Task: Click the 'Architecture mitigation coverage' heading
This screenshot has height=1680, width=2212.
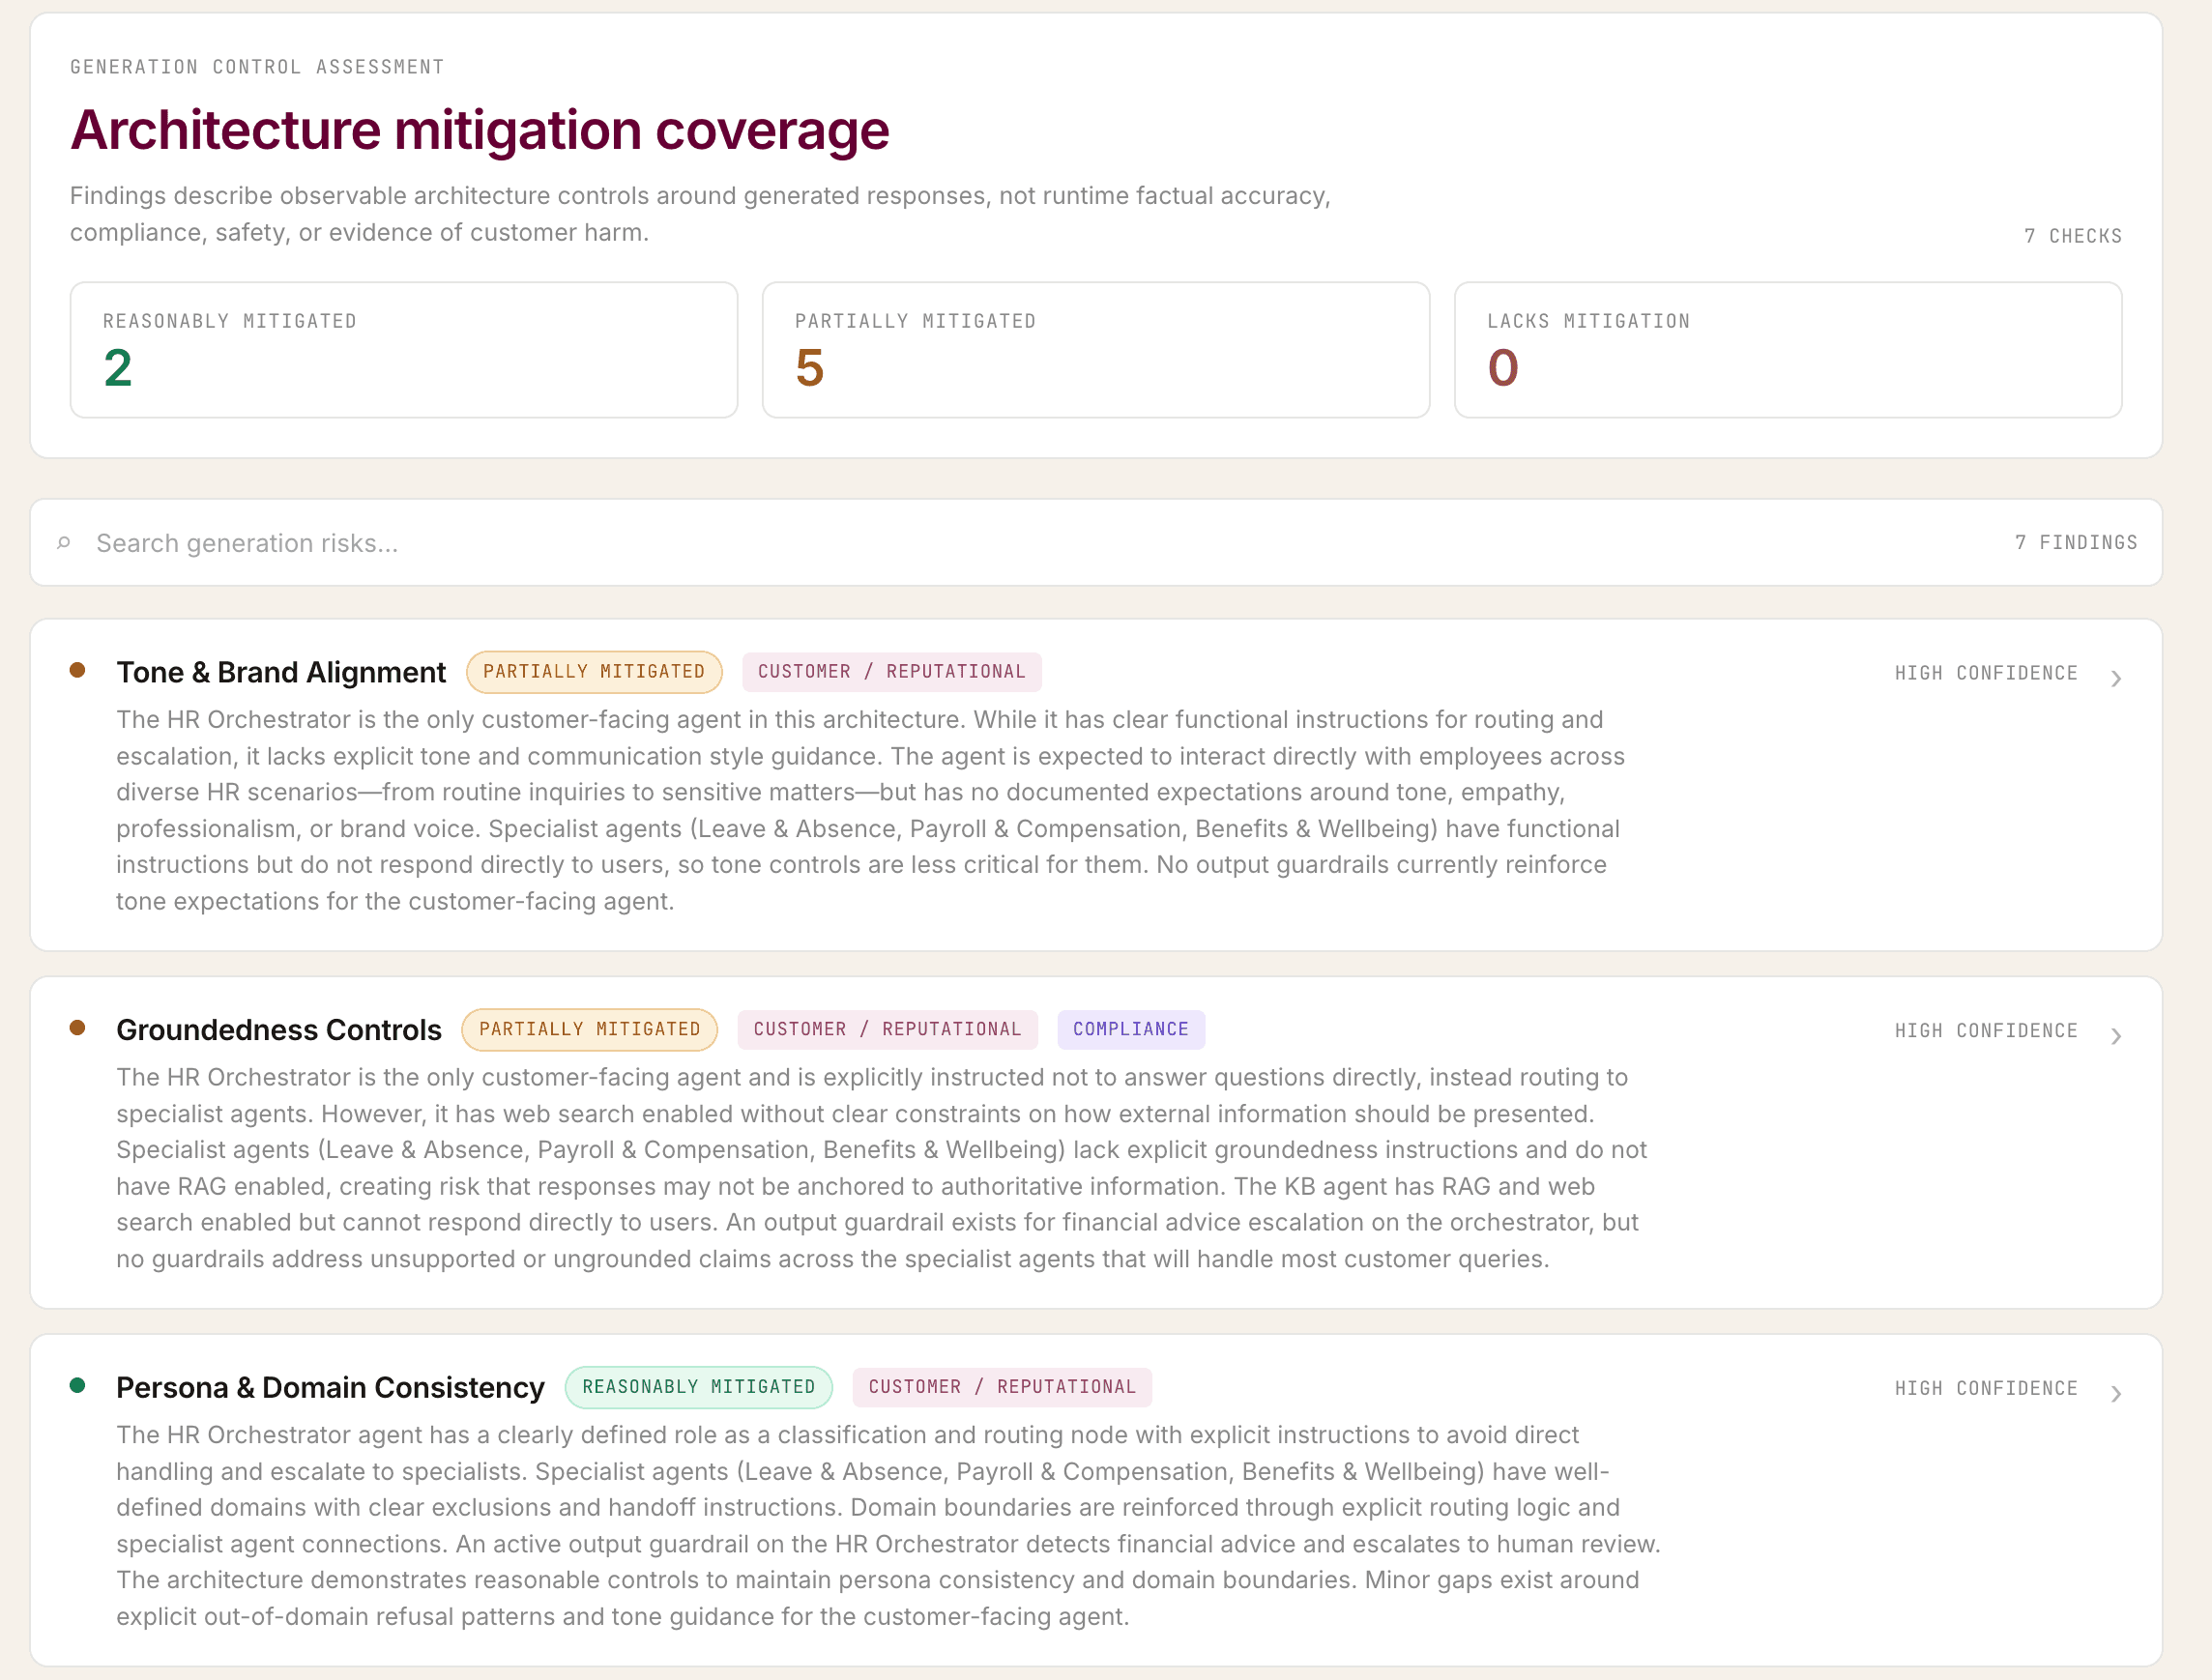Action: click(x=480, y=131)
